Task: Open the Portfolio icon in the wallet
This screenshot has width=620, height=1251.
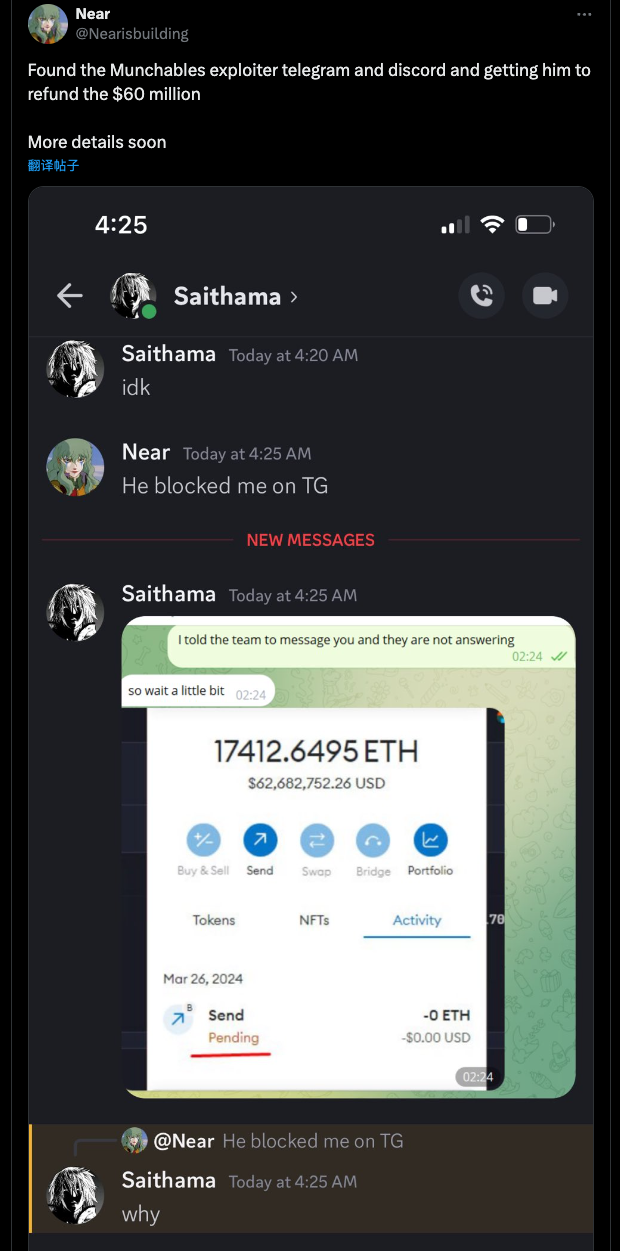Action: tap(430, 841)
